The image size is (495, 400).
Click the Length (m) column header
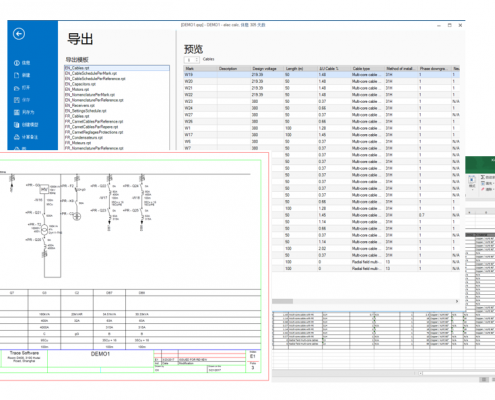pos(301,68)
